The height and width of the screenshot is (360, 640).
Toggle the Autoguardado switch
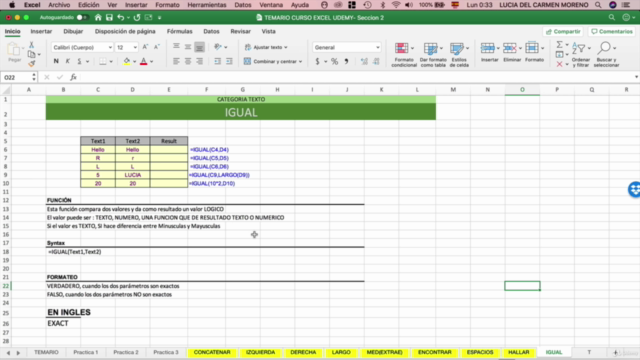click(x=82, y=18)
